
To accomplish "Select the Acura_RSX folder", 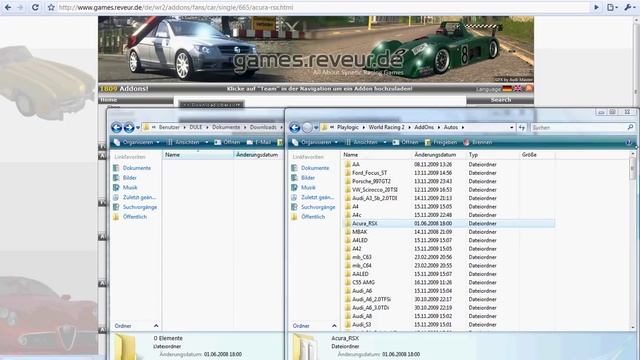I will tap(449, 224).
